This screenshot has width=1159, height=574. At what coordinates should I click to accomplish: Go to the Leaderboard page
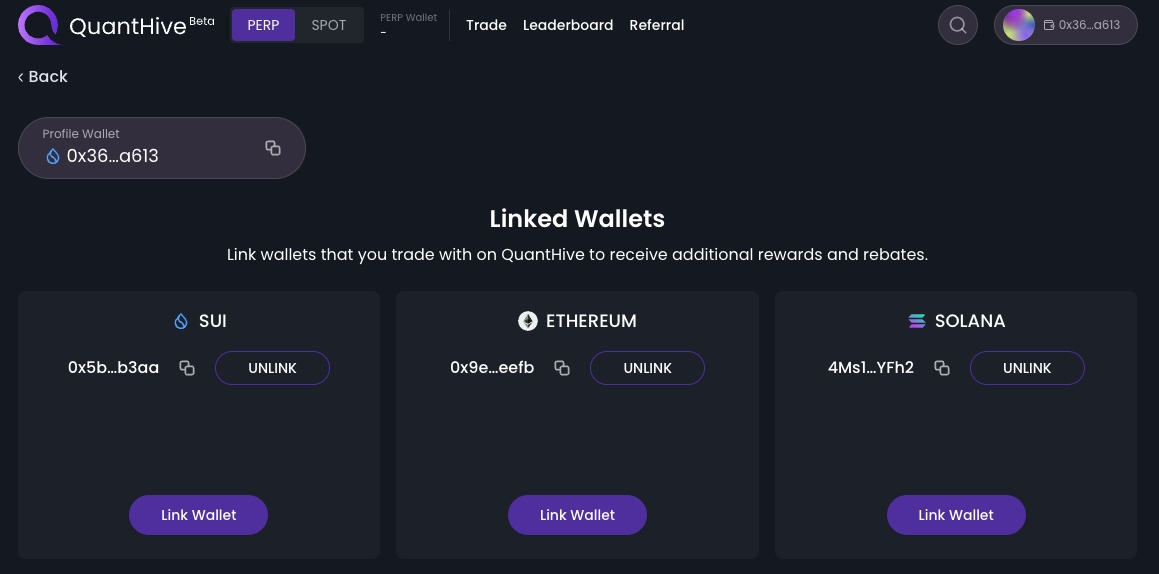pyautogui.click(x=568, y=25)
